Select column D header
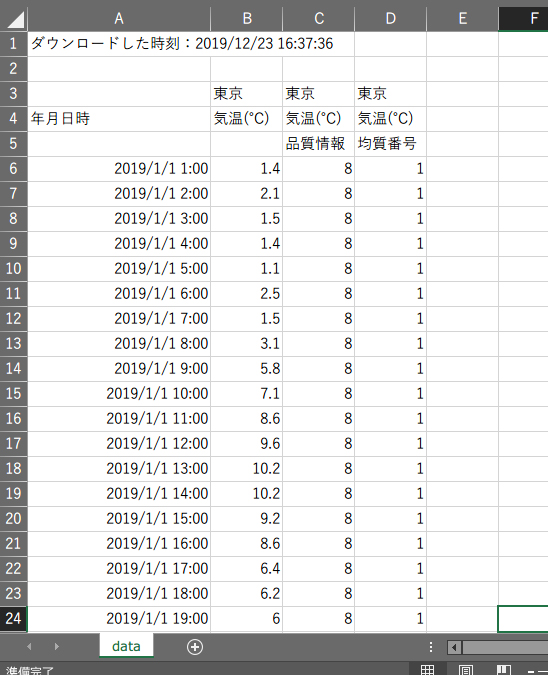The width and height of the screenshot is (548, 675). [x=390, y=19]
